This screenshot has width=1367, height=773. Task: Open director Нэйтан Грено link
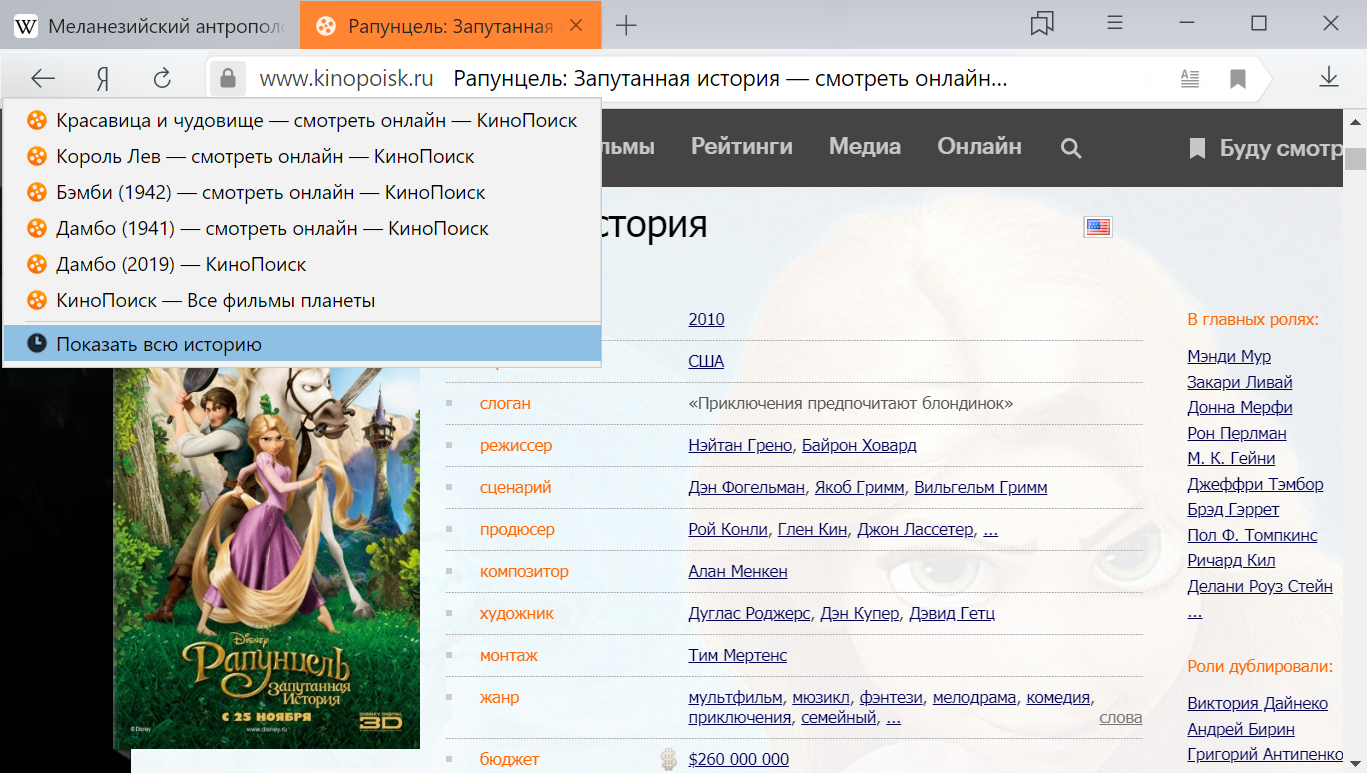[740, 445]
